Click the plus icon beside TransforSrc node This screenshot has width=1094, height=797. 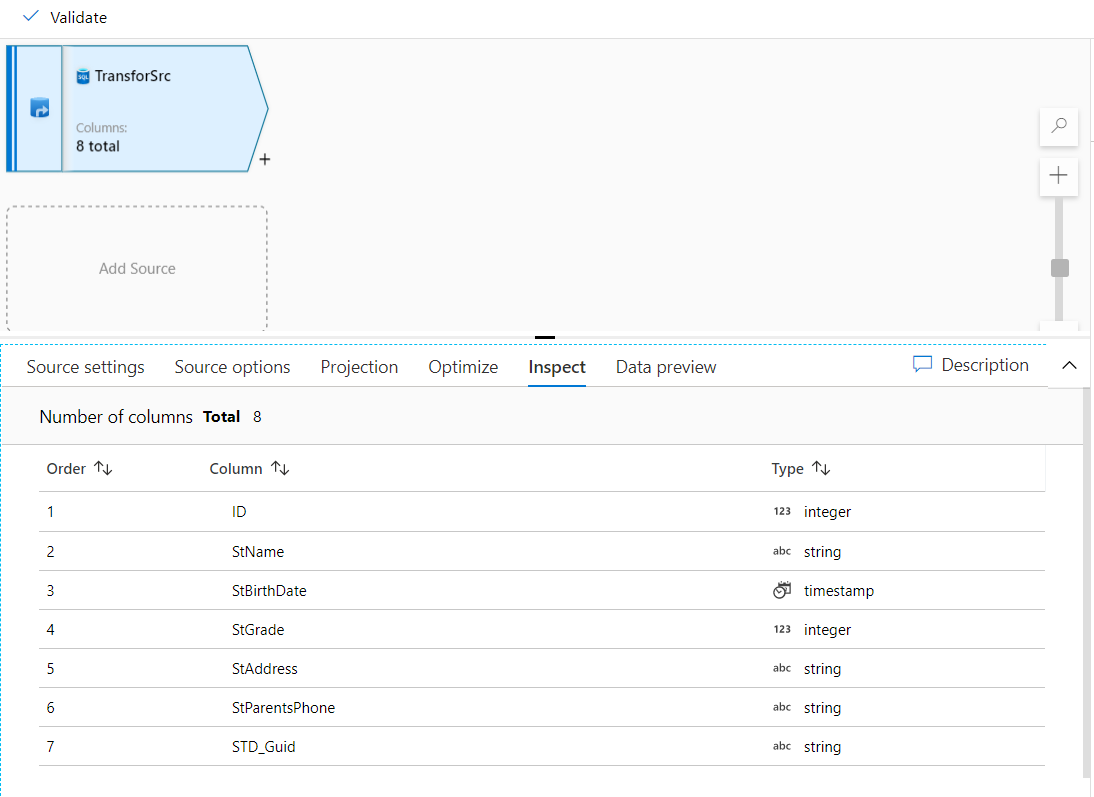coord(265,159)
